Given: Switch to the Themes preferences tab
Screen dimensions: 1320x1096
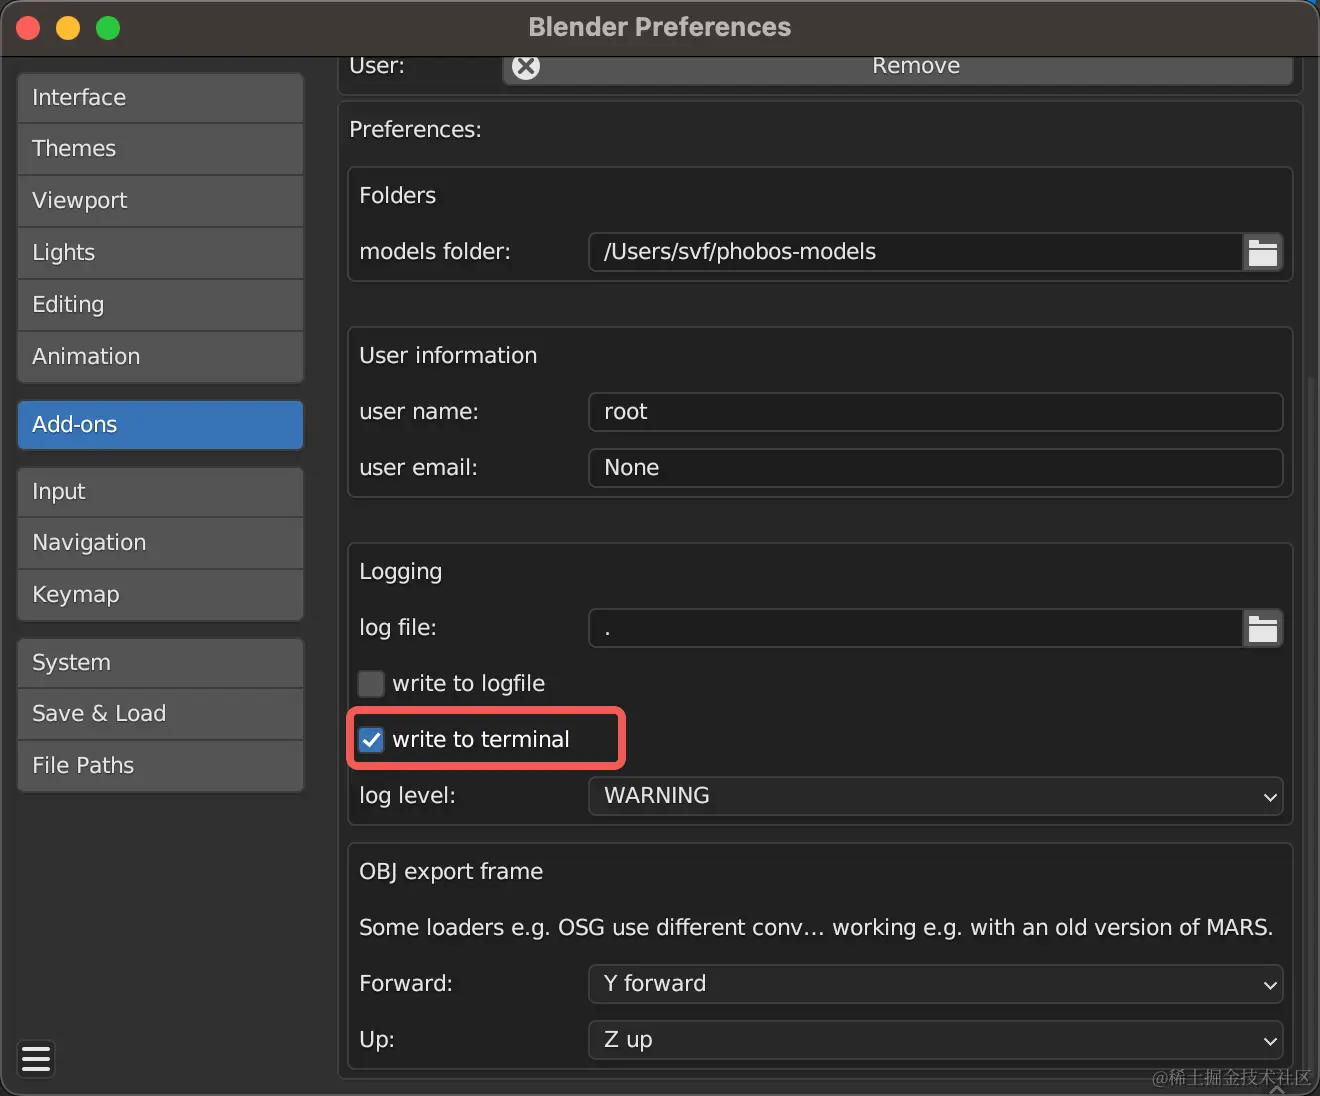Looking at the screenshot, I should point(160,149).
